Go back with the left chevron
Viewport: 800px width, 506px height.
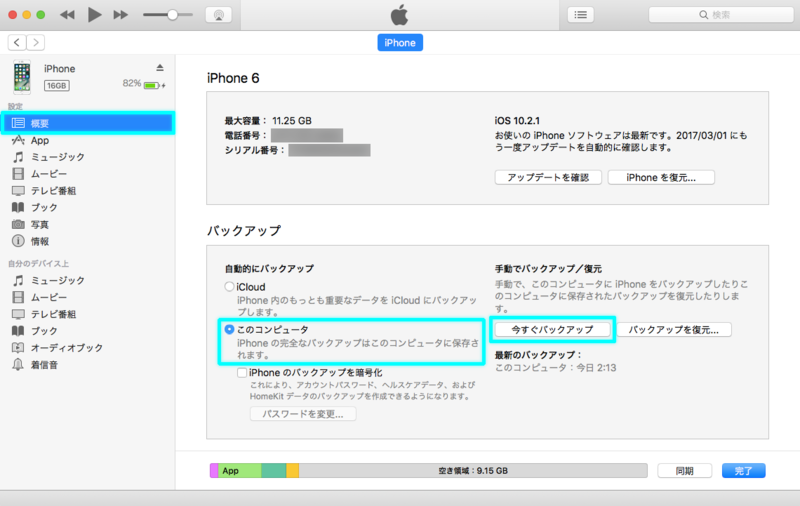[17, 42]
